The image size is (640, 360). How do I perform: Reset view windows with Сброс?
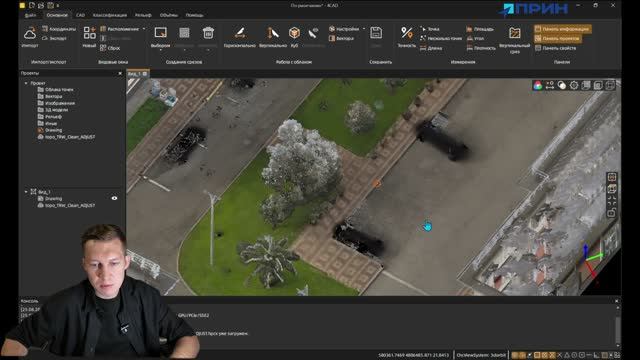tap(110, 48)
